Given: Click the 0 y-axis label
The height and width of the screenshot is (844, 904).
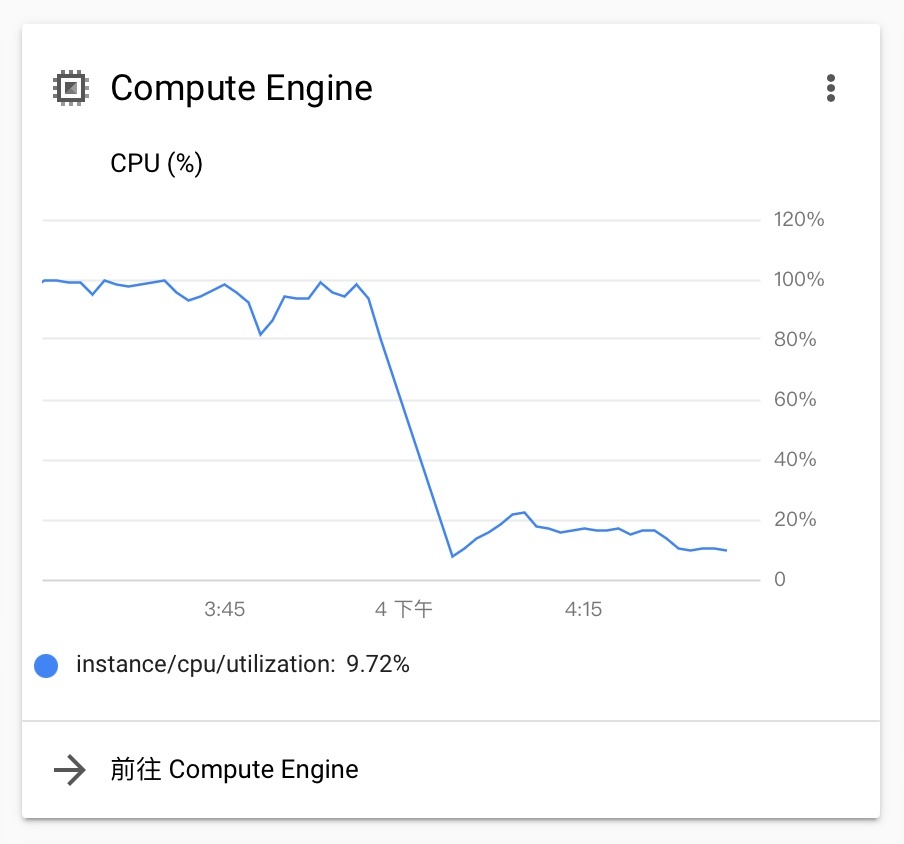Looking at the screenshot, I should point(779,579).
